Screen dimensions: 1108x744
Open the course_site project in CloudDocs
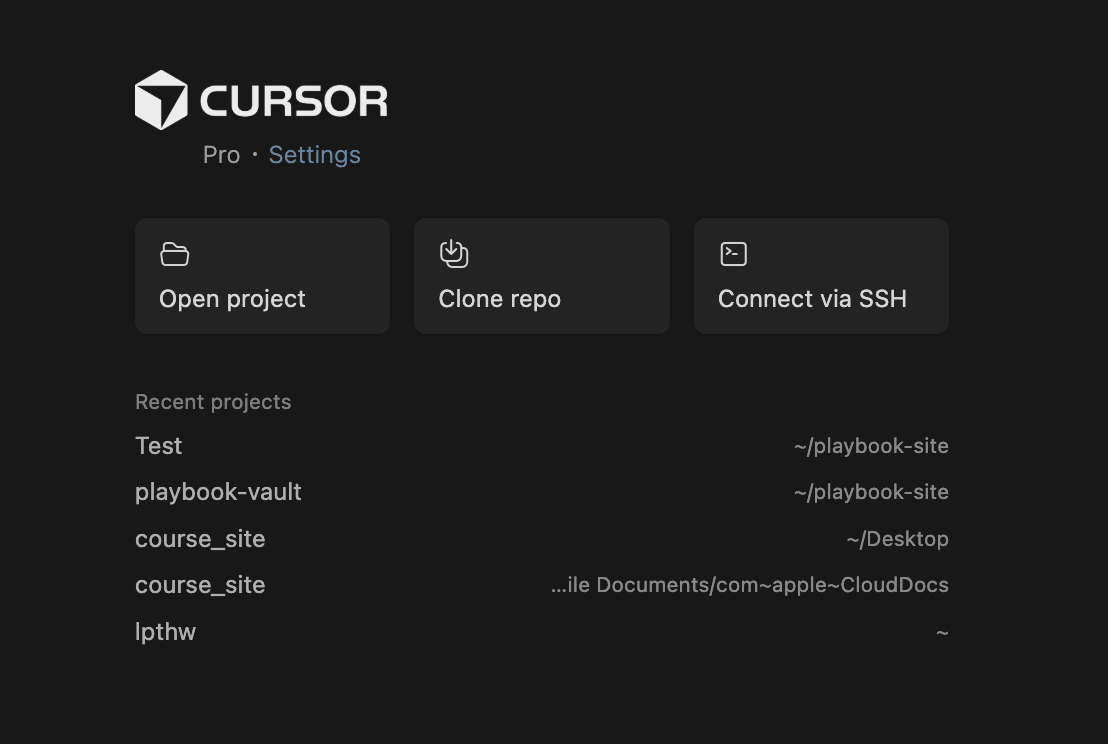click(x=200, y=585)
